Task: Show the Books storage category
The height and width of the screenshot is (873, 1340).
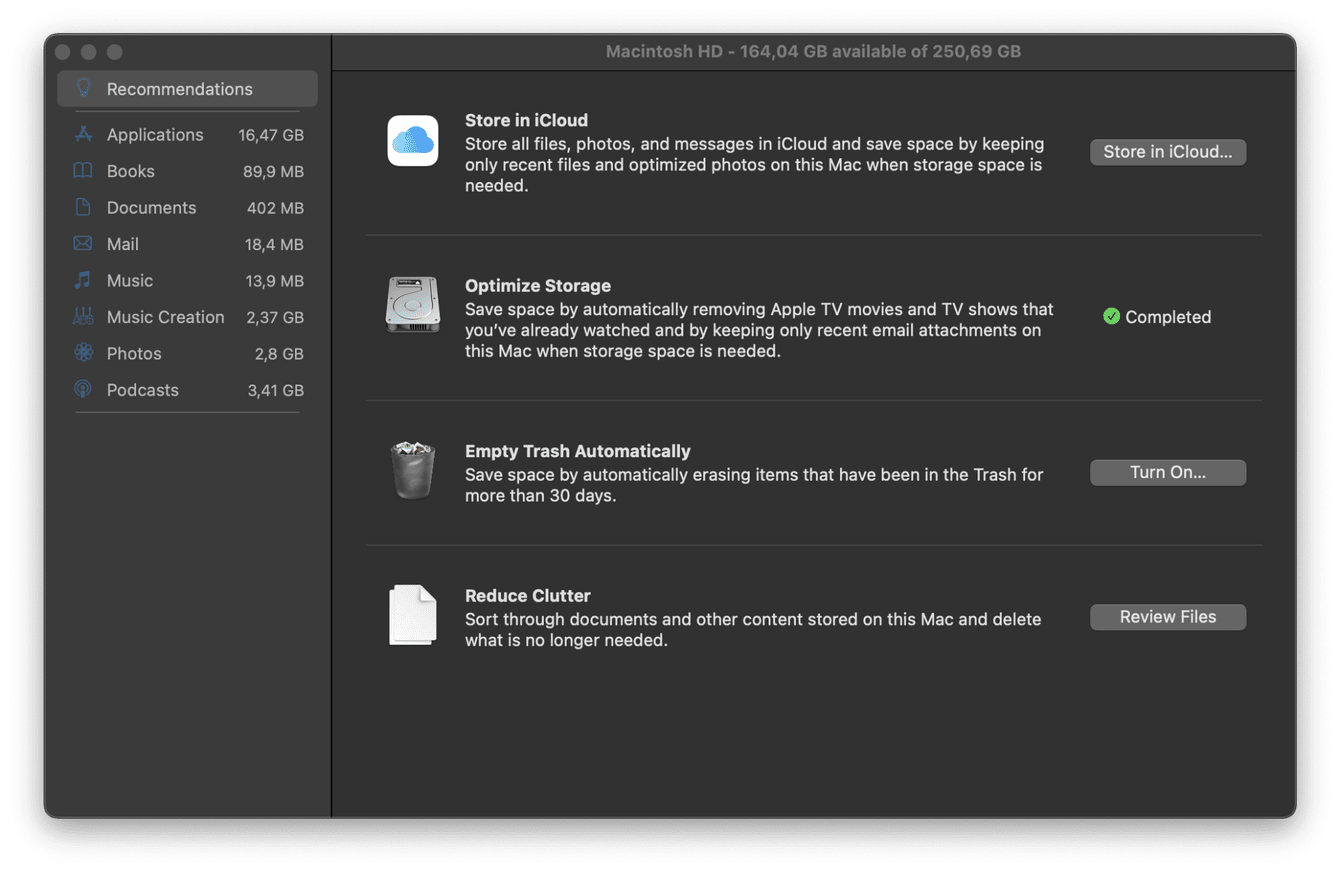Action: (x=188, y=171)
